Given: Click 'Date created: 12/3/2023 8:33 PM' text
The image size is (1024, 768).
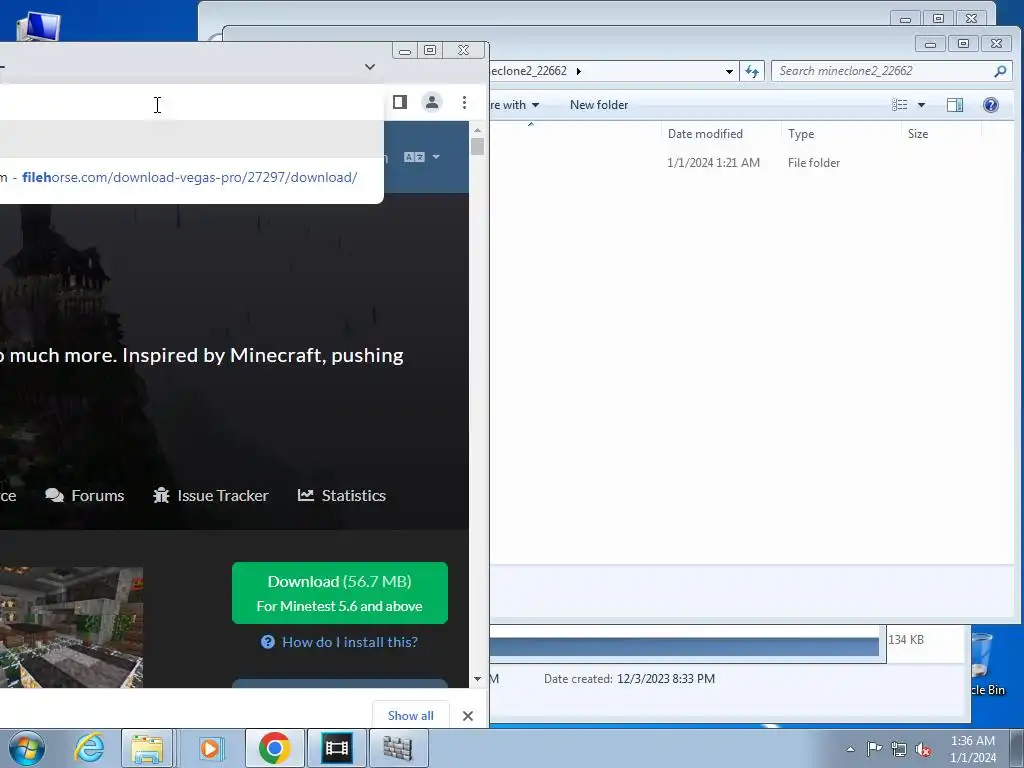Looking at the screenshot, I should (x=630, y=679).
